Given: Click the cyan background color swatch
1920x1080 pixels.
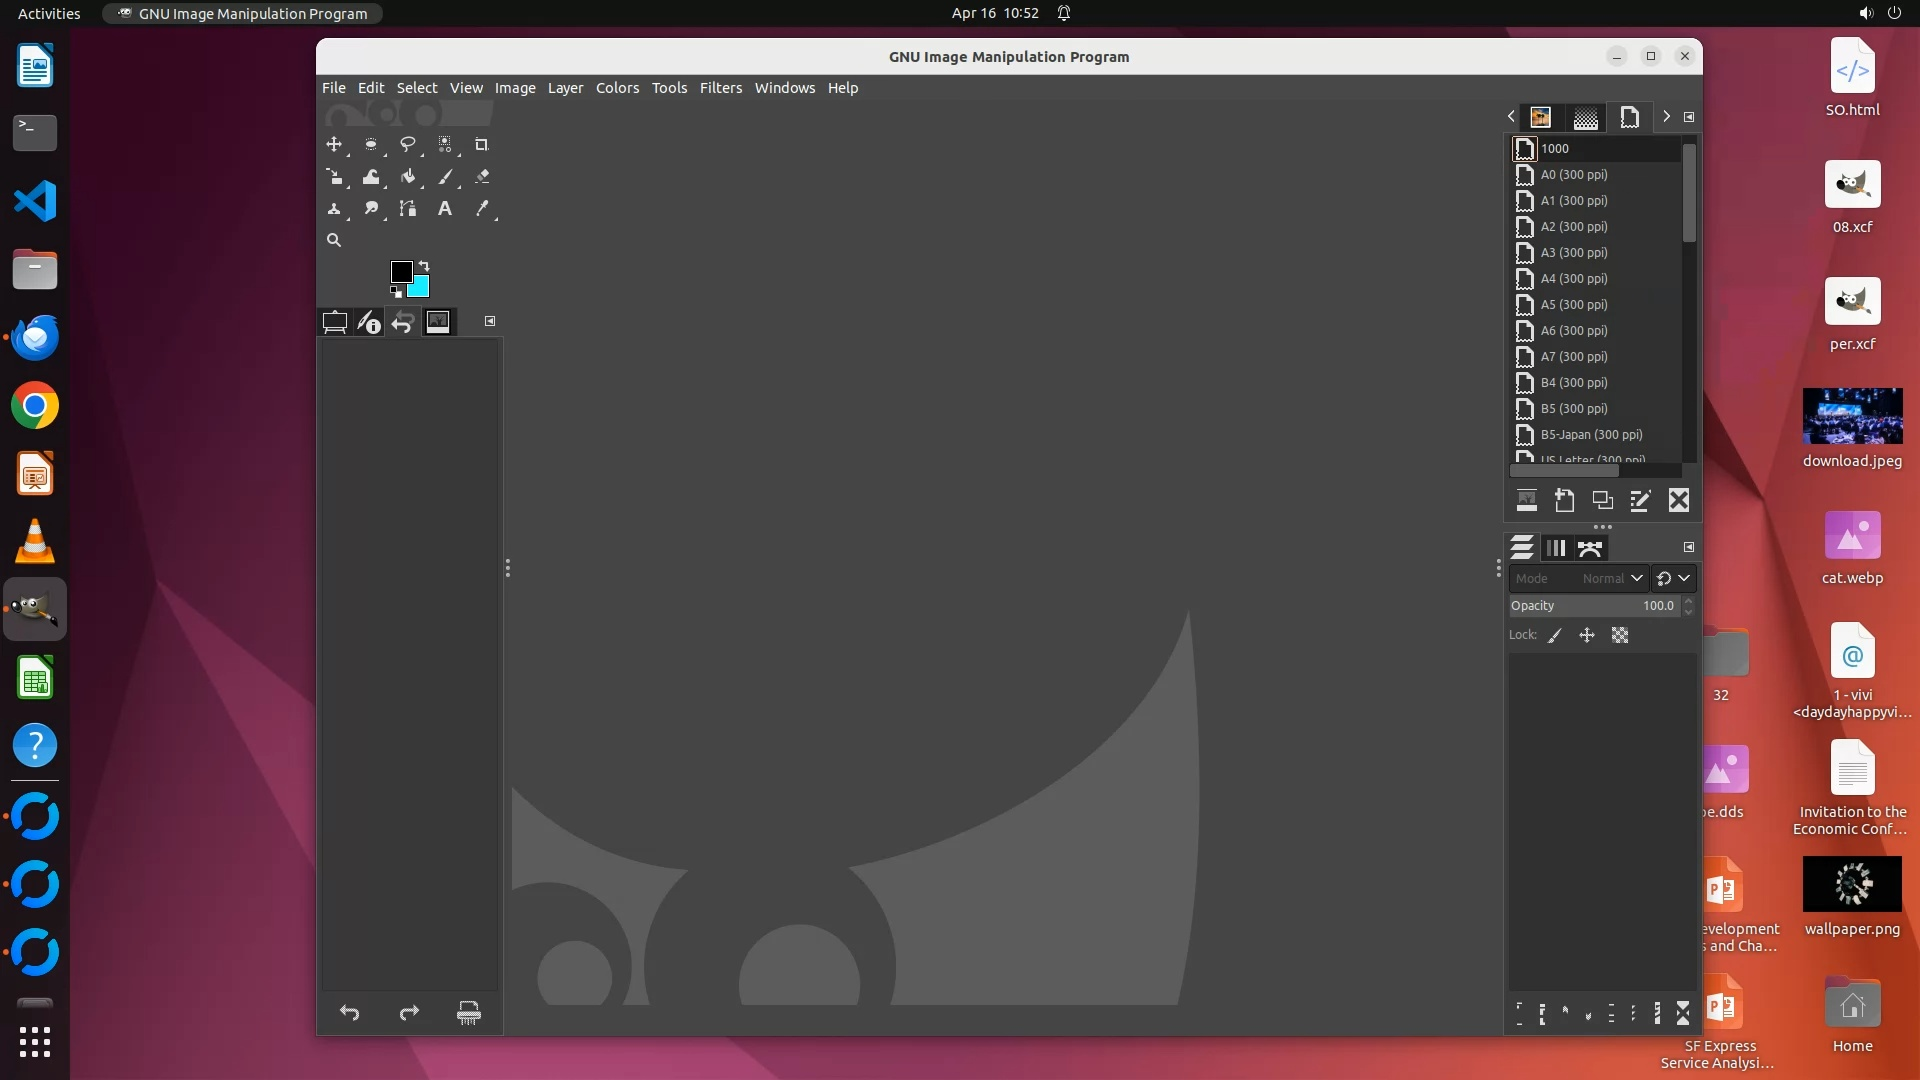Looking at the screenshot, I should [421, 289].
